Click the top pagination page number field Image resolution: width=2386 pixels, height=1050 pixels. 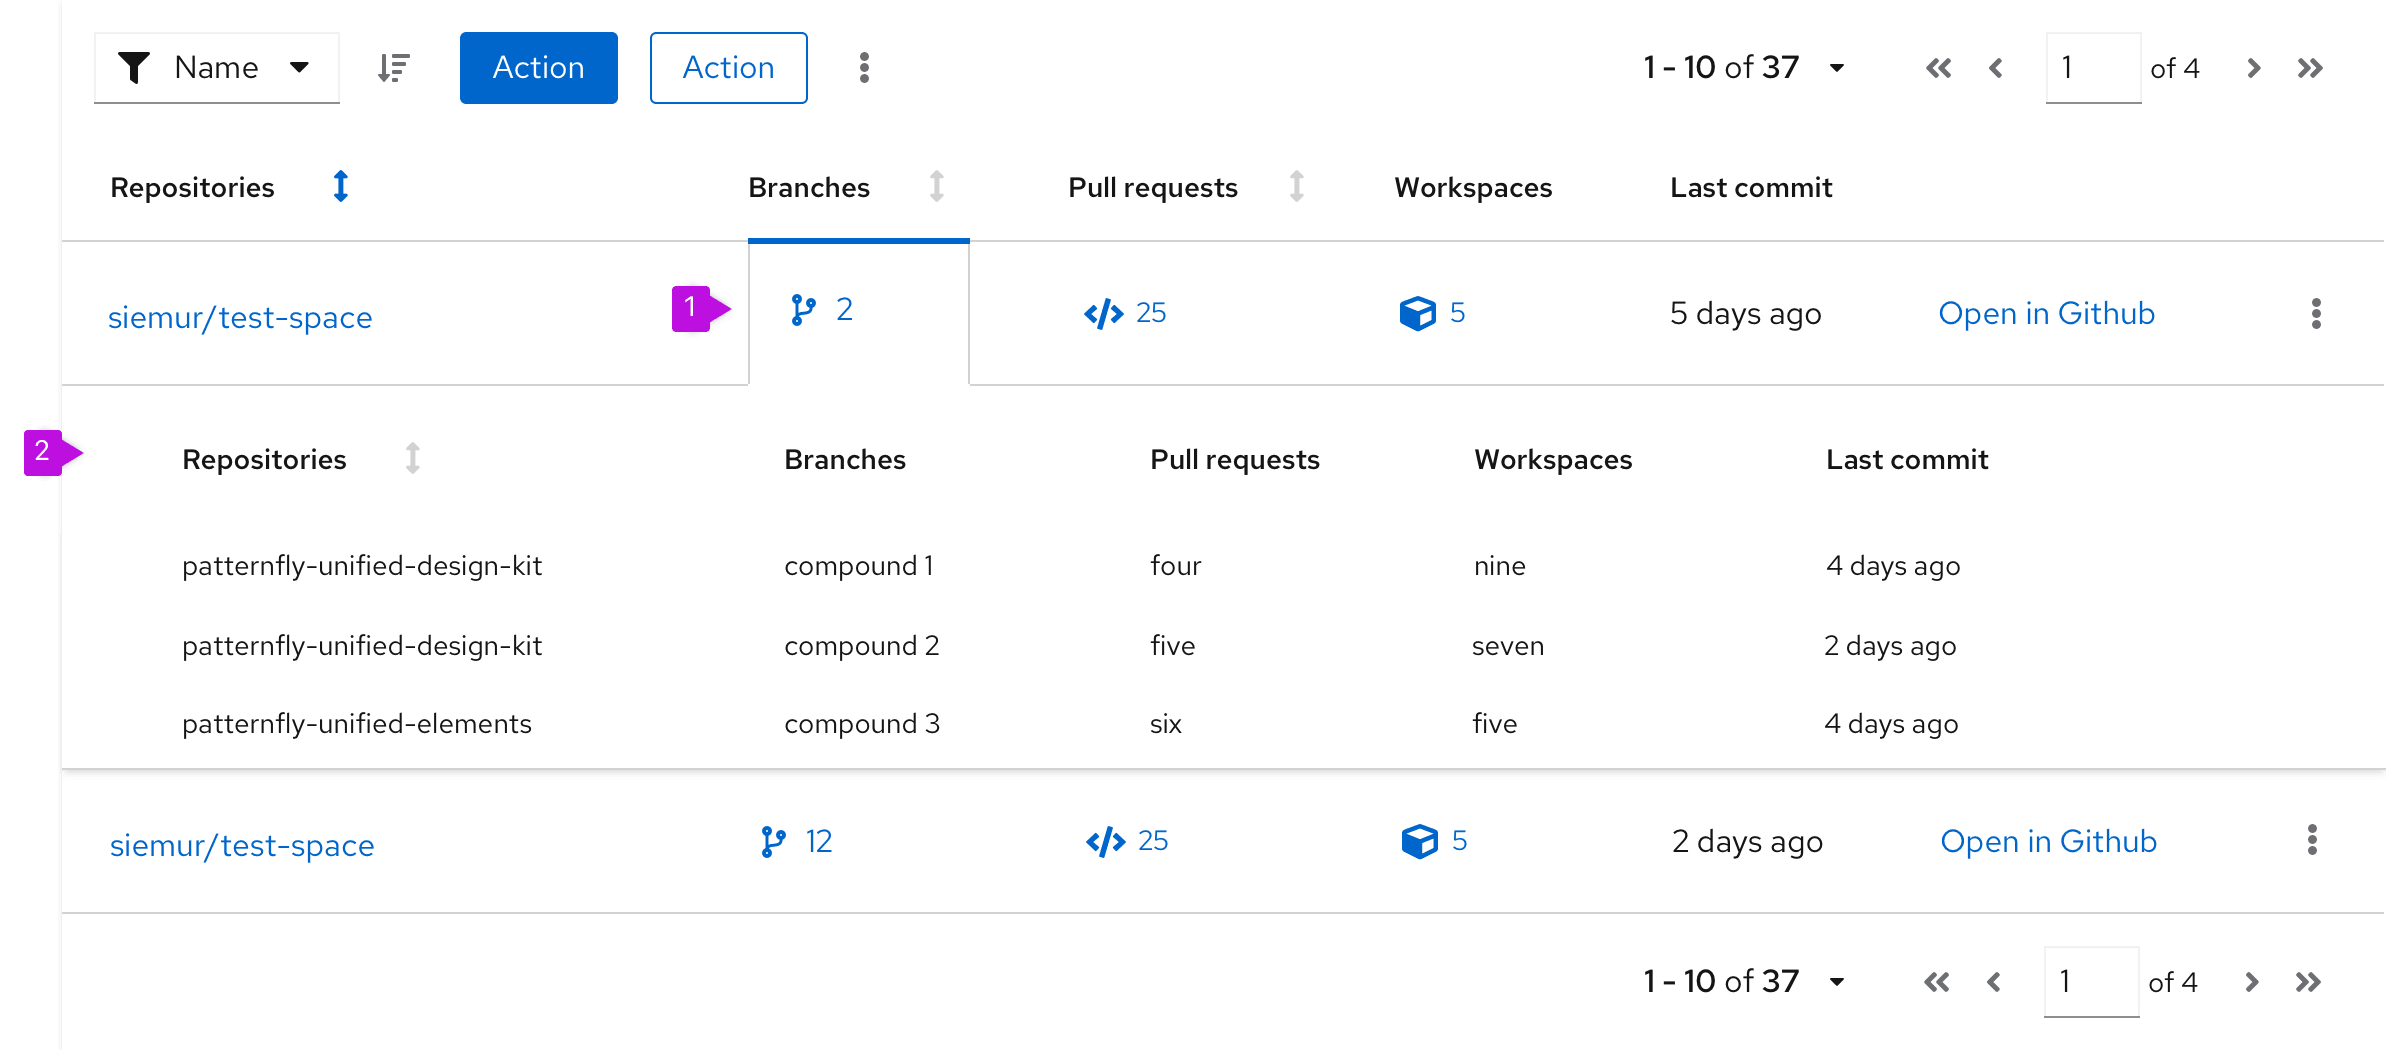[2092, 68]
